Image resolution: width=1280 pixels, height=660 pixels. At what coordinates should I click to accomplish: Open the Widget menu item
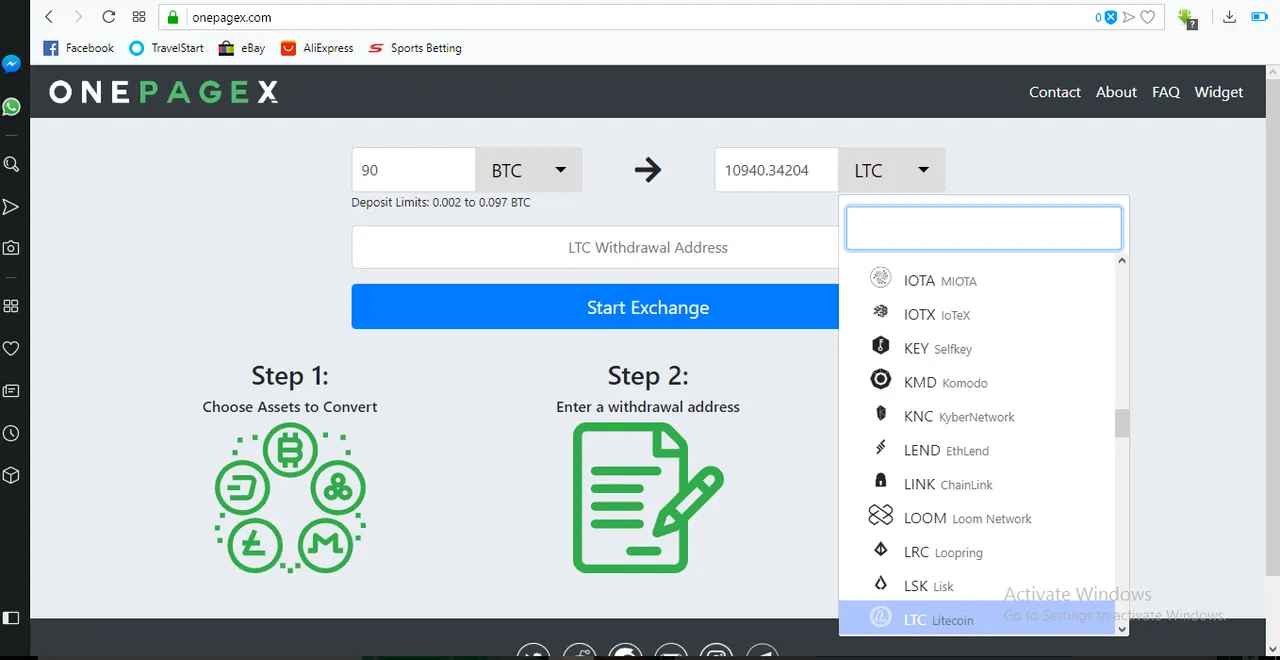click(1219, 92)
